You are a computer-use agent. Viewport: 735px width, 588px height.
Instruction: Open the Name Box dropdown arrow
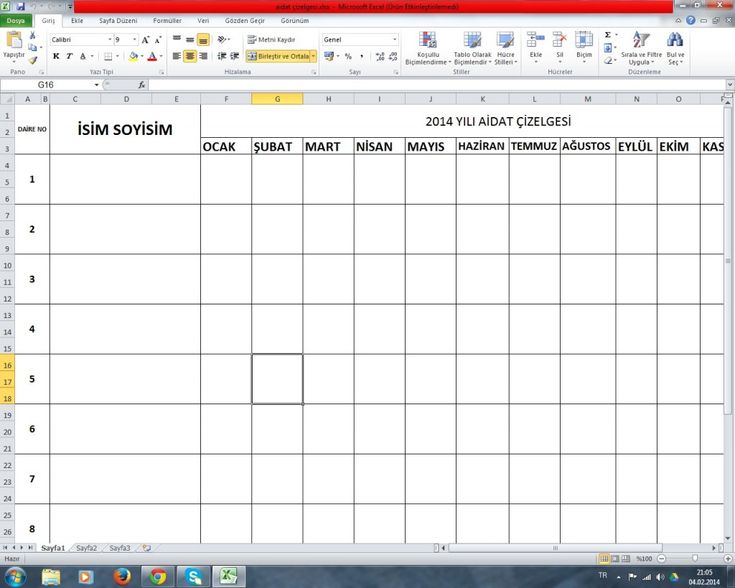97,85
